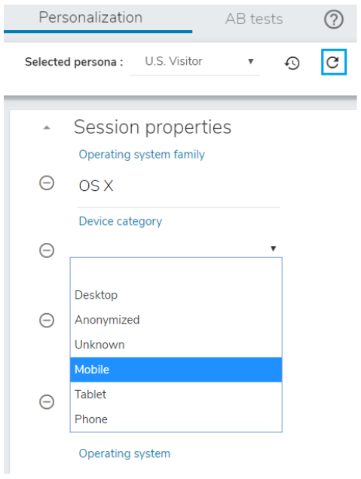Remove the OS X property with its minus icon

(47, 183)
